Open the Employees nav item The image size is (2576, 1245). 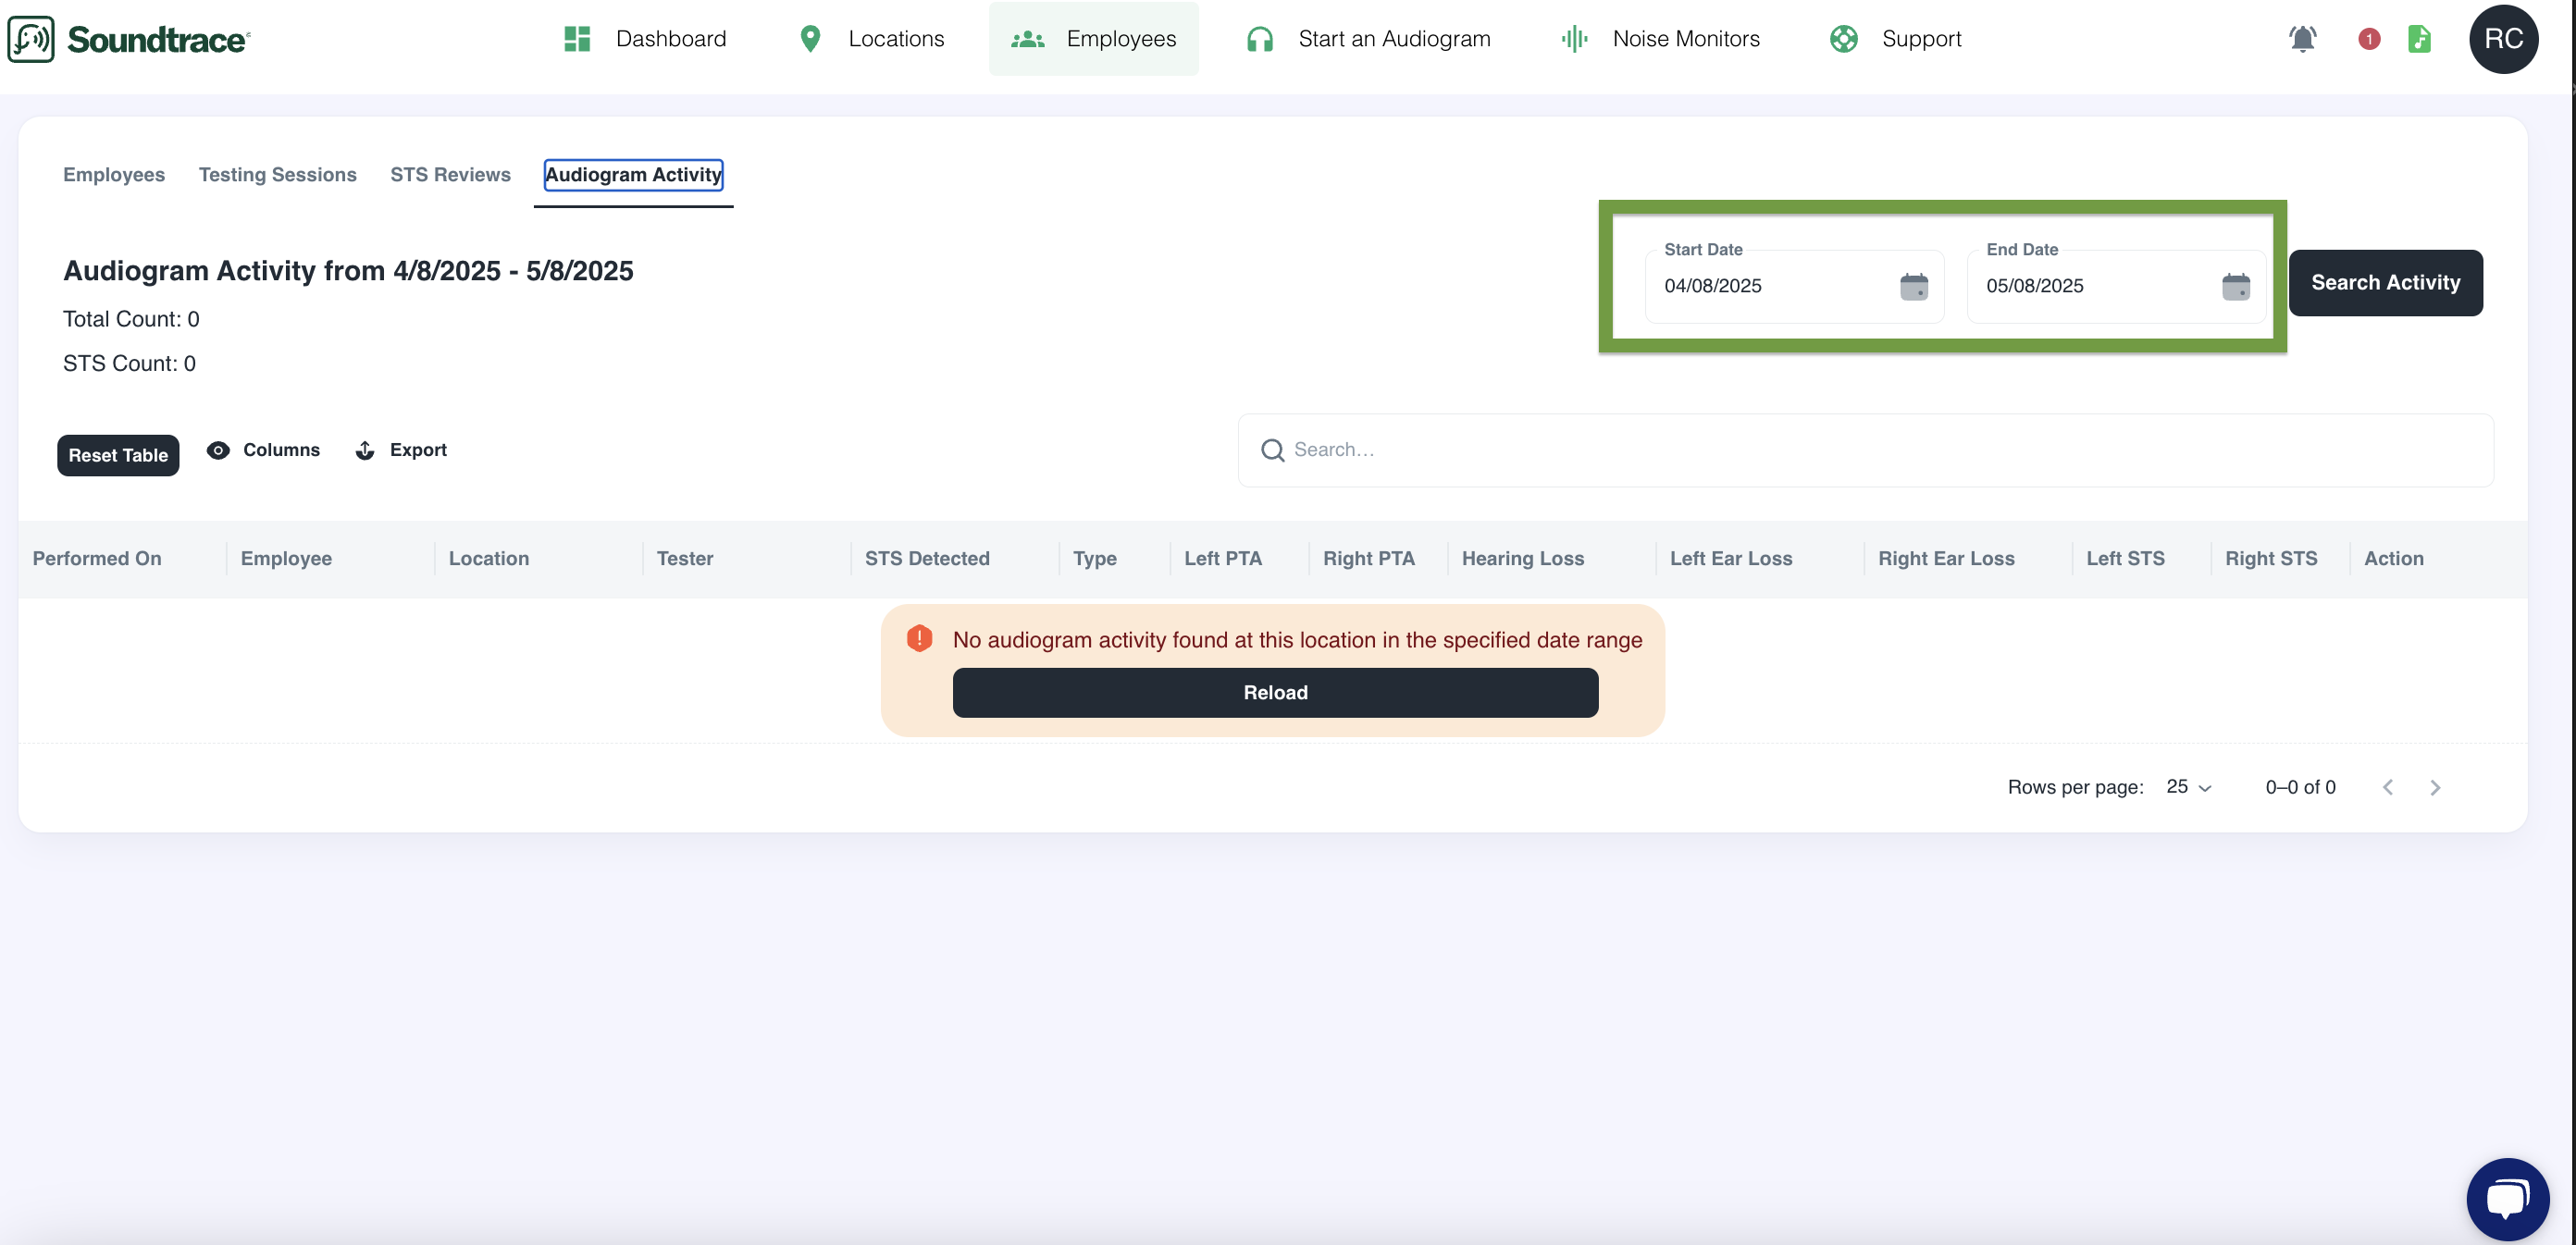1093,39
